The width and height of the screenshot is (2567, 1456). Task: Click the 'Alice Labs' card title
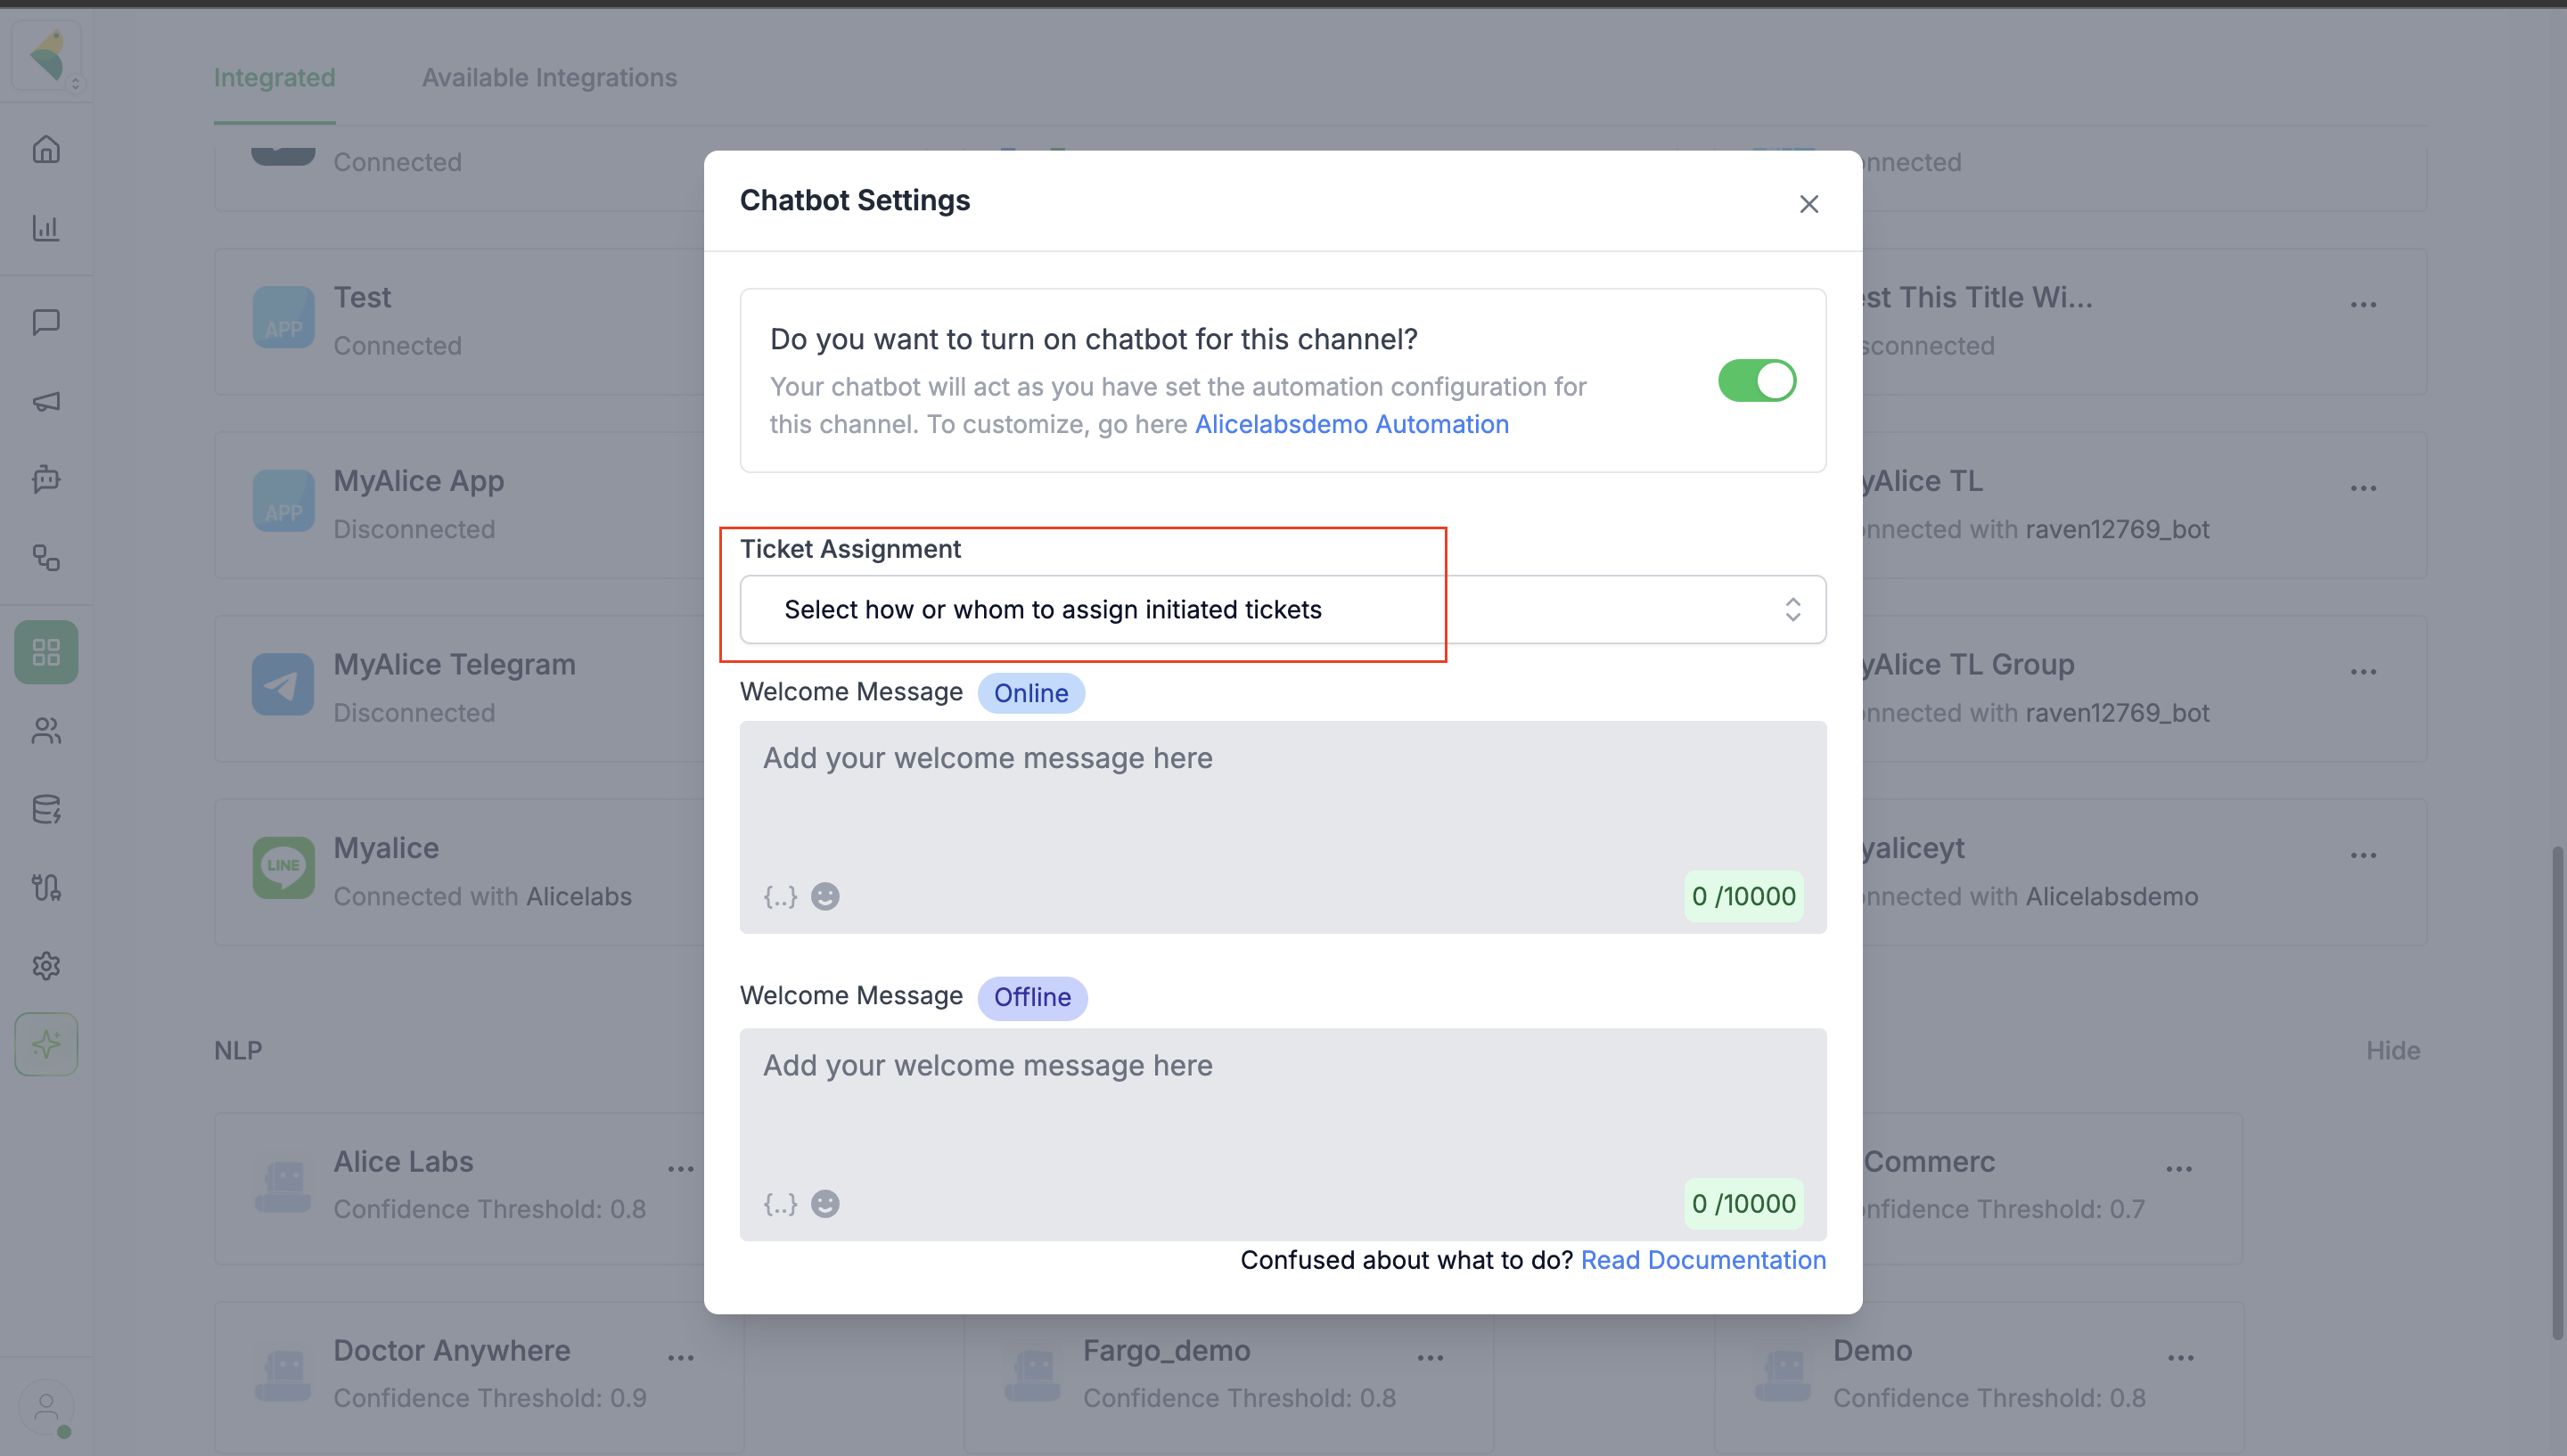click(404, 1161)
